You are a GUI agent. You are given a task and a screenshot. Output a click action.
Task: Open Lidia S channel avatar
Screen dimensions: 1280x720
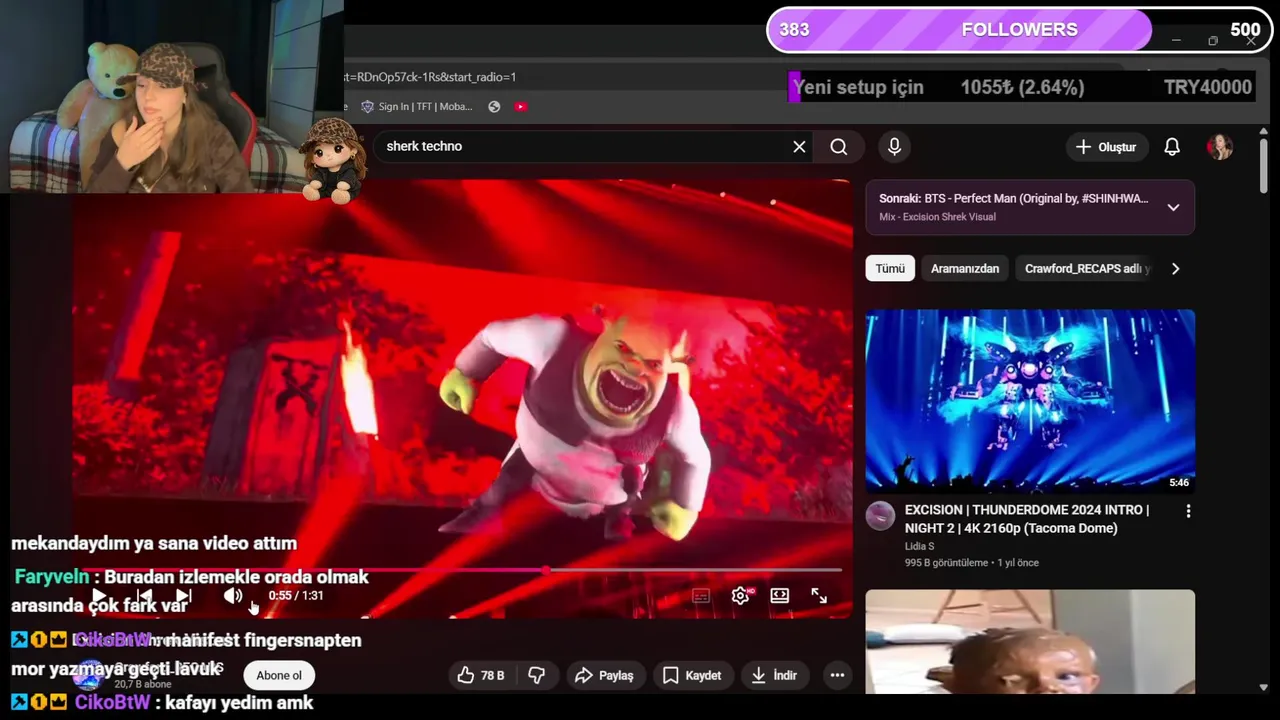(x=880, y=516)
